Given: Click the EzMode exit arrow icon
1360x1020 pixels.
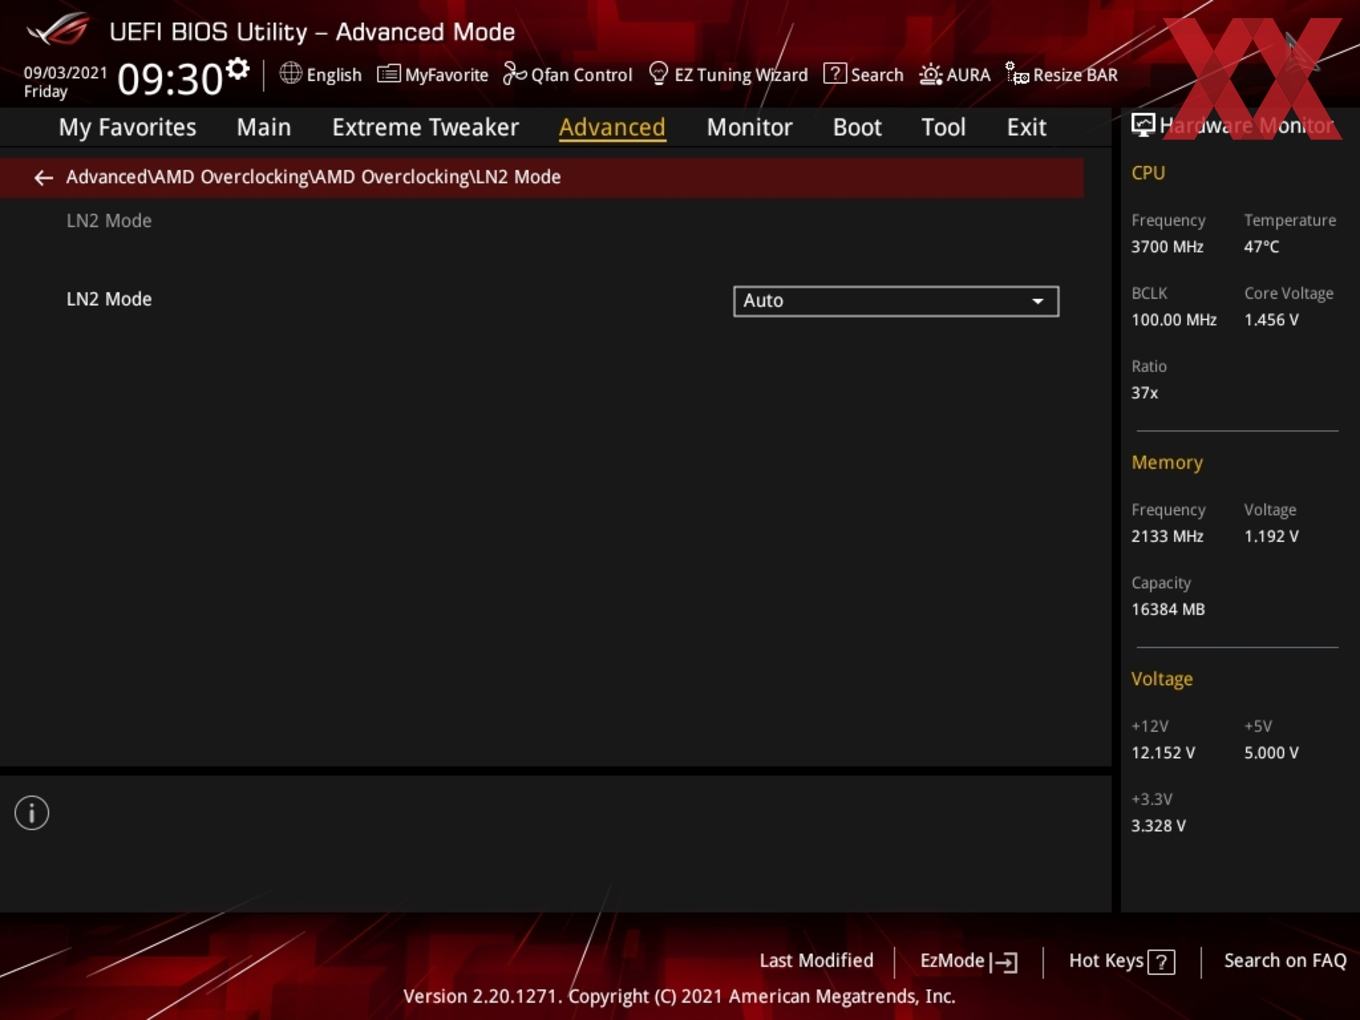Looking at the screenshot, I should tap(1004, 962).
